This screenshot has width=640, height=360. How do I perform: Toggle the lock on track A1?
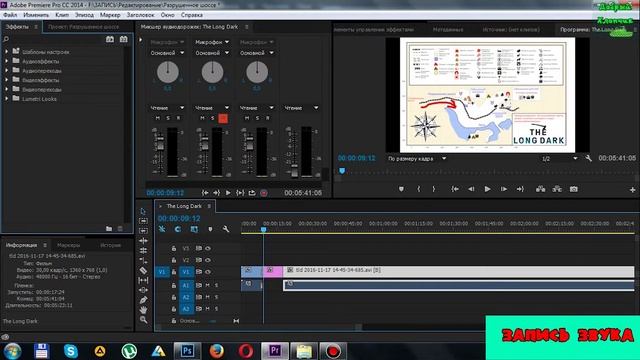point(174,285)
